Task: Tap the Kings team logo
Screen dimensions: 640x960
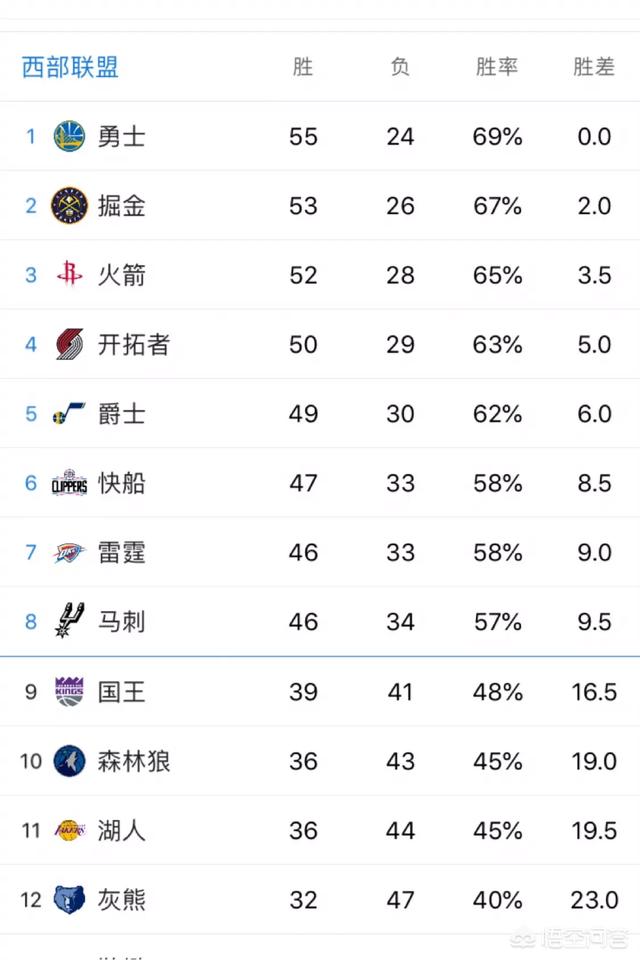Action: [x=69, y=692]
